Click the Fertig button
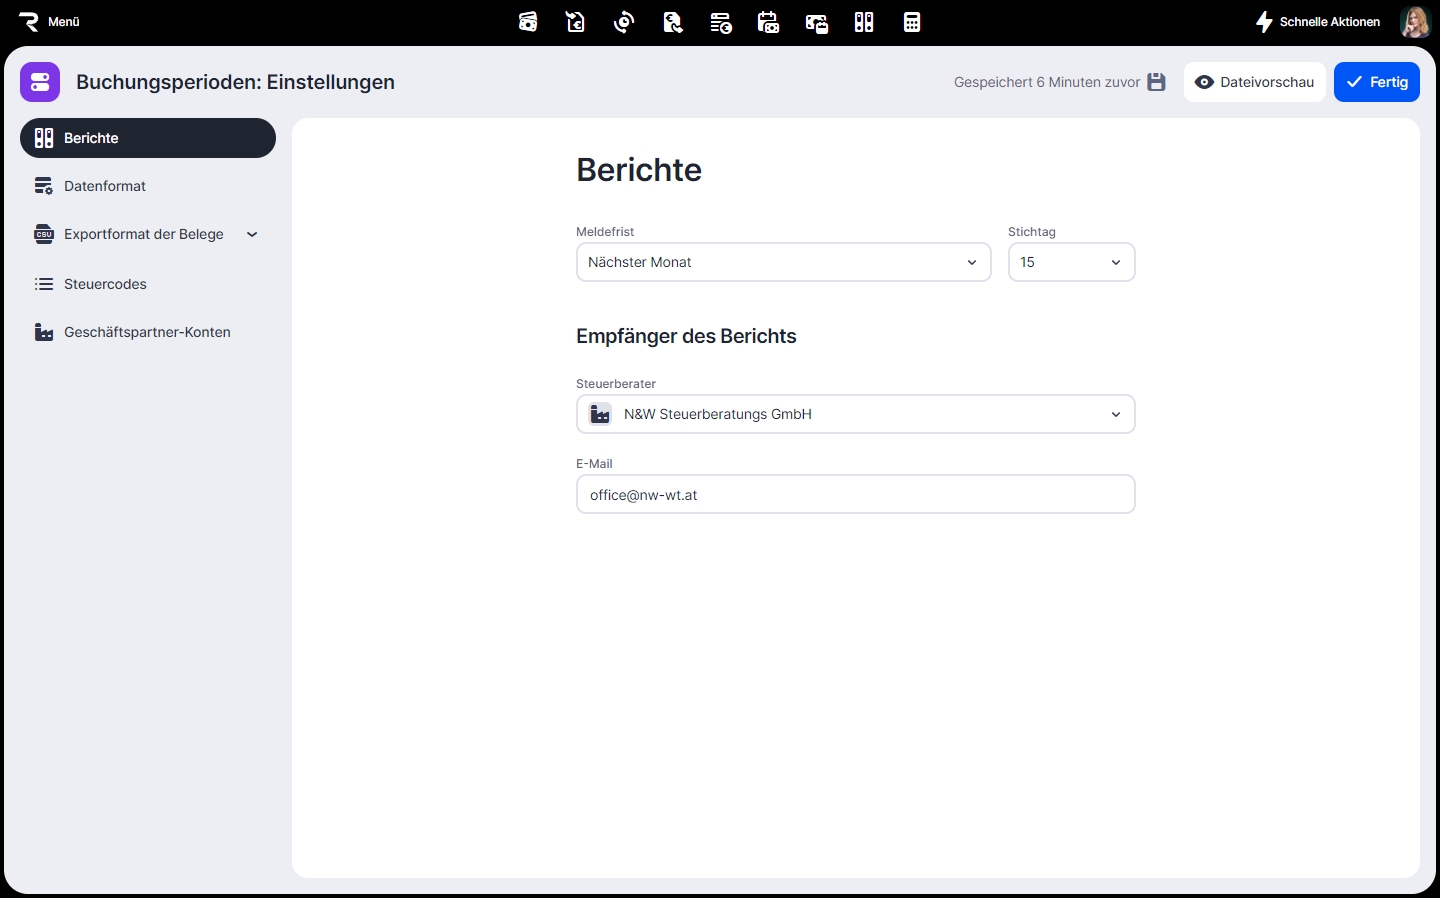 [1376, 82]
